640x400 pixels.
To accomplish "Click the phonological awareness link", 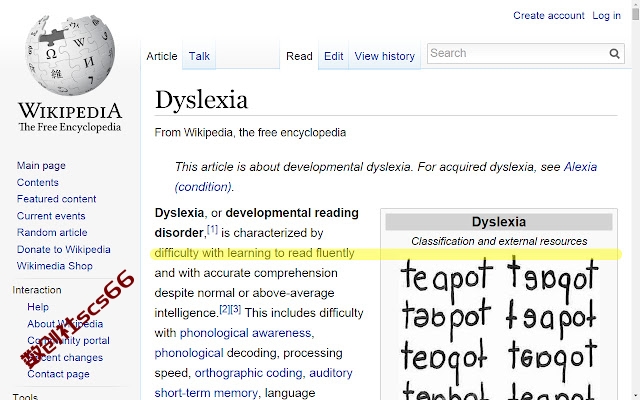I will point(245,333).
